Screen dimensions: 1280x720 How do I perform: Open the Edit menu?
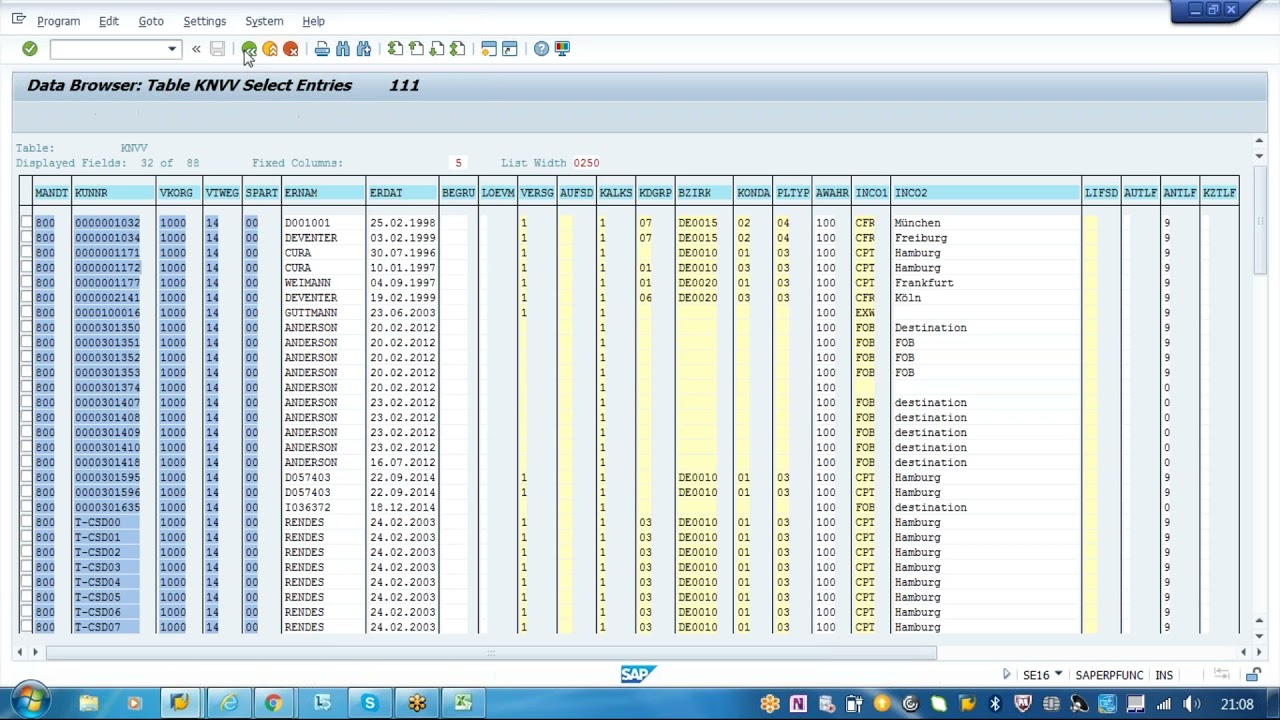(x=109, y=21)
